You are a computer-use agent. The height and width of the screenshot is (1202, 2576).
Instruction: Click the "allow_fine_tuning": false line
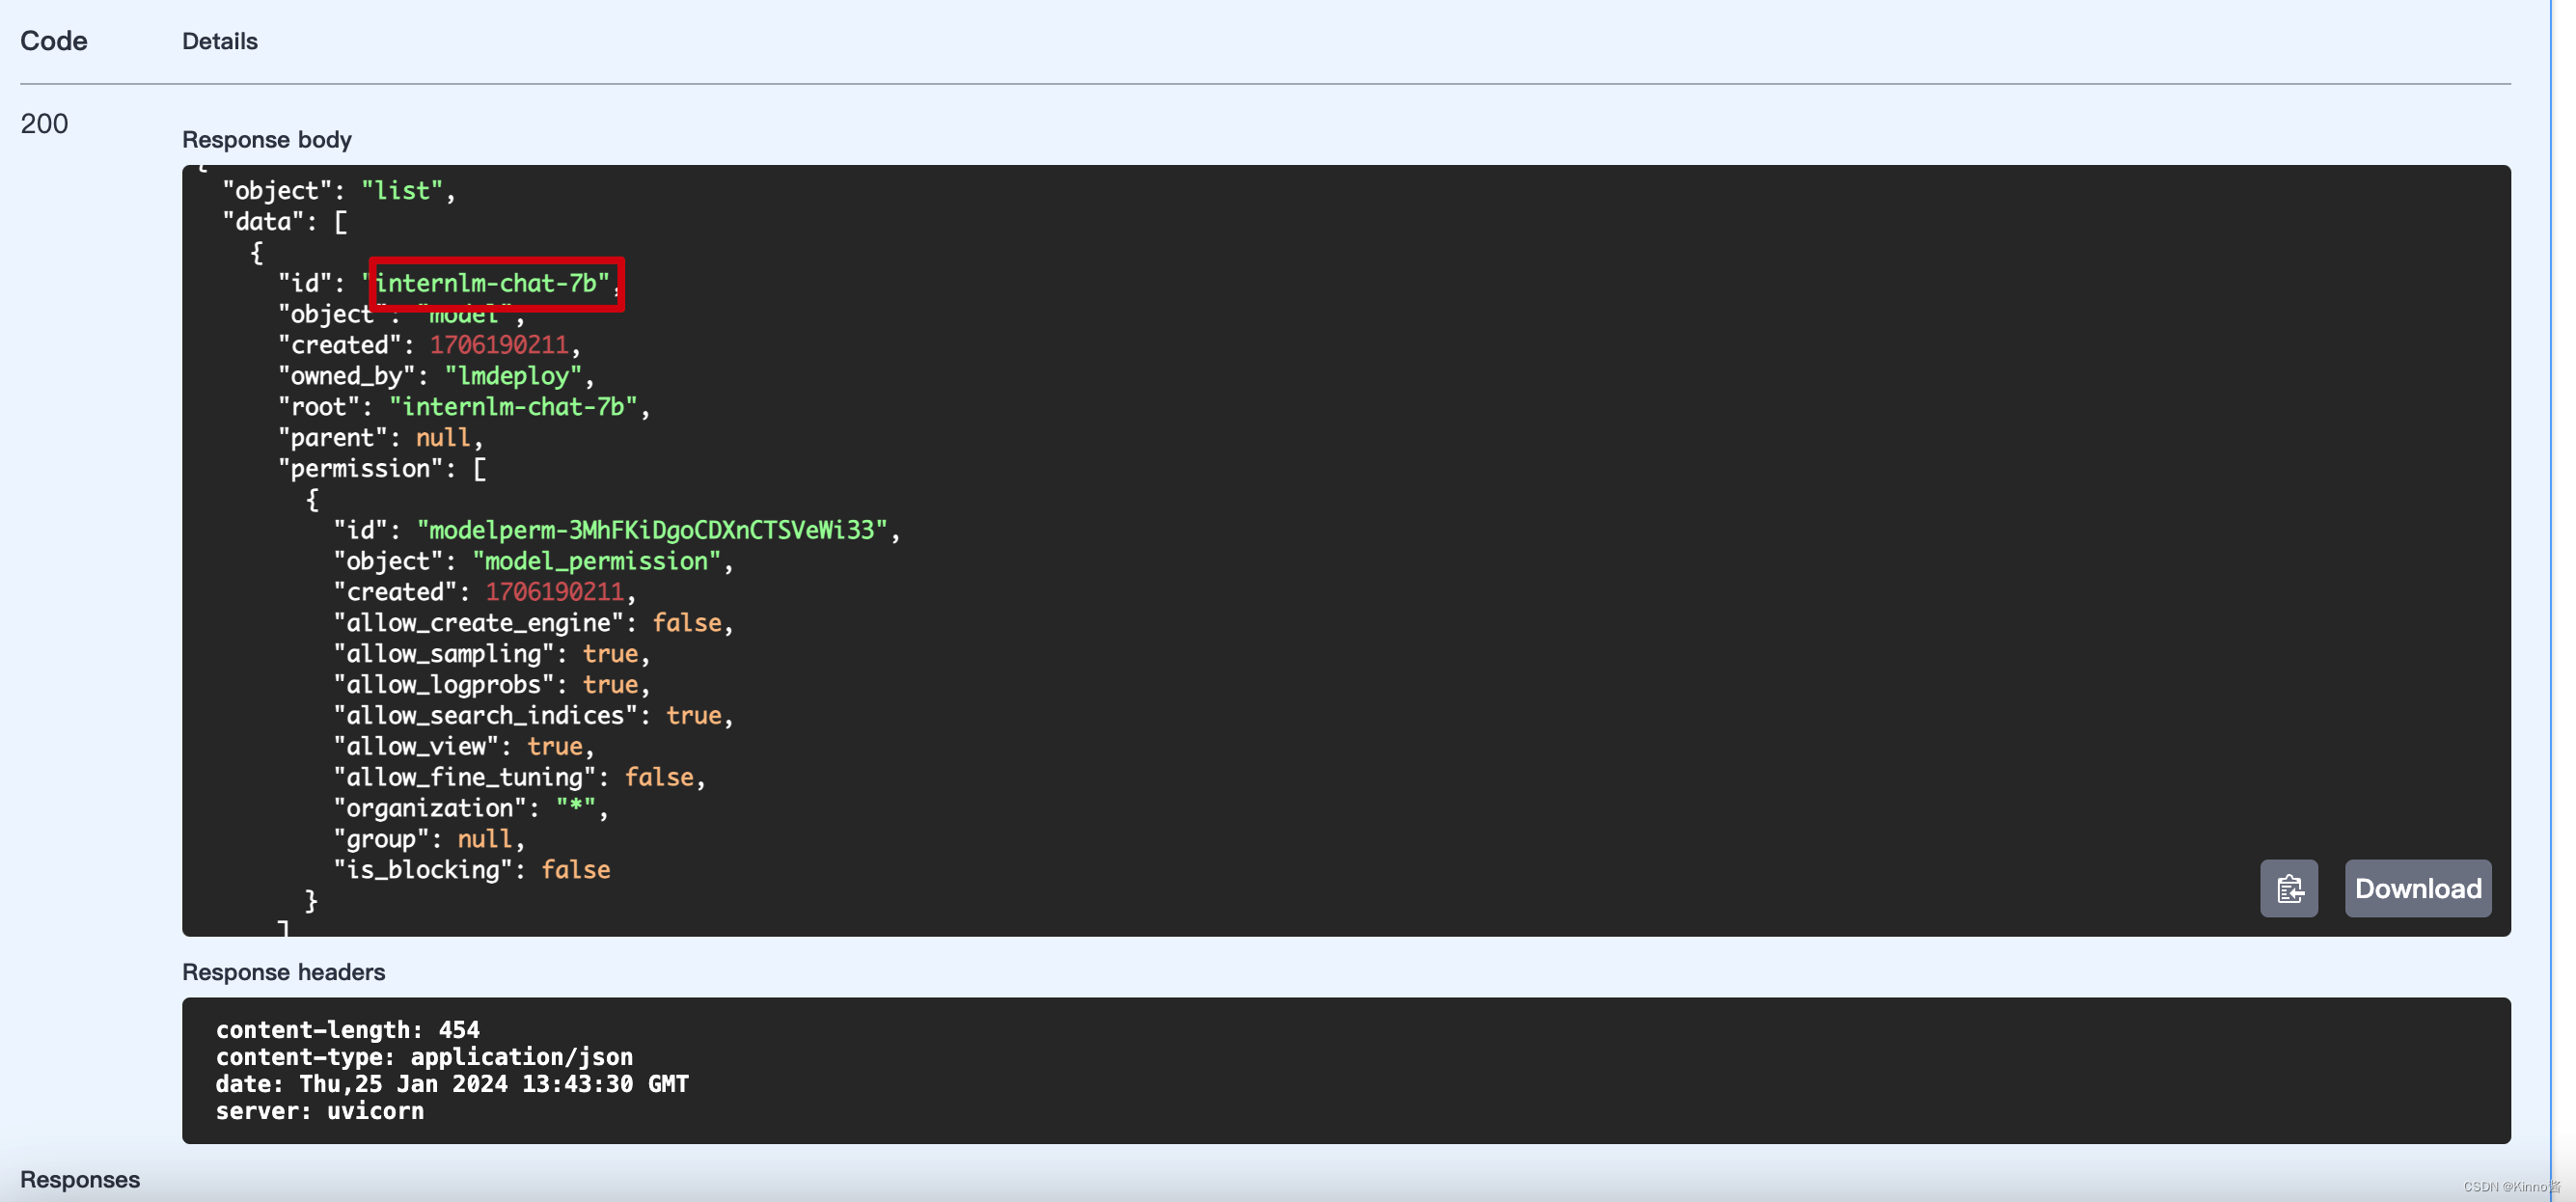pyautogui.click(x=519, y=777)
